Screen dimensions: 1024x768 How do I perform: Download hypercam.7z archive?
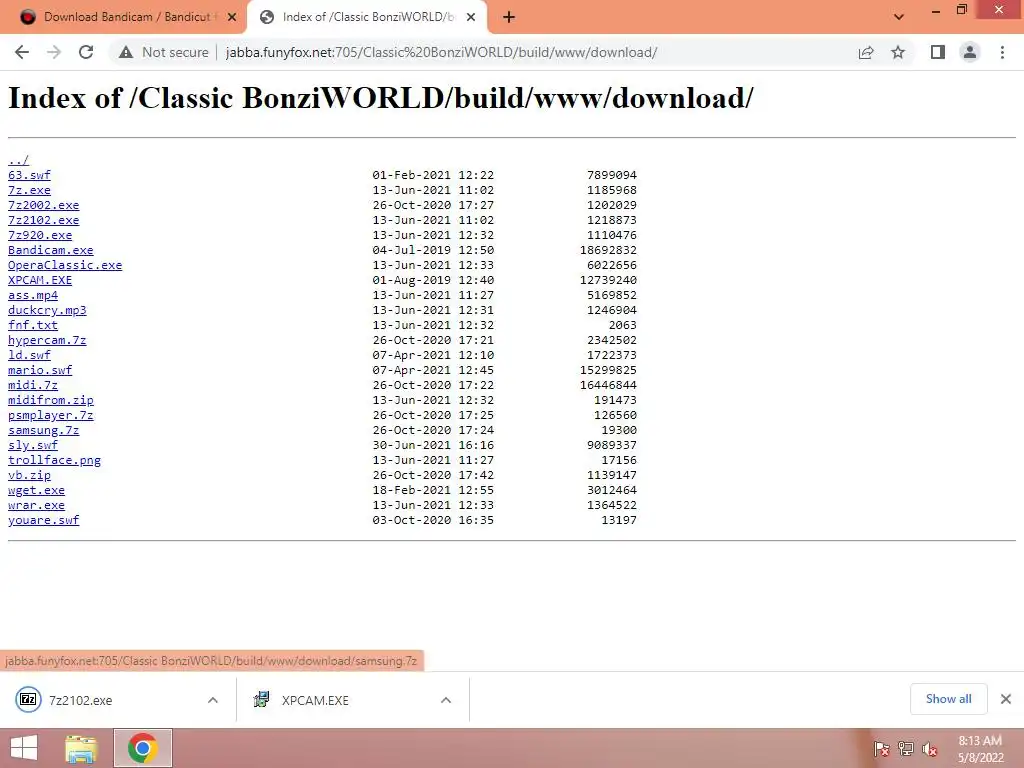tap(47, 340)
